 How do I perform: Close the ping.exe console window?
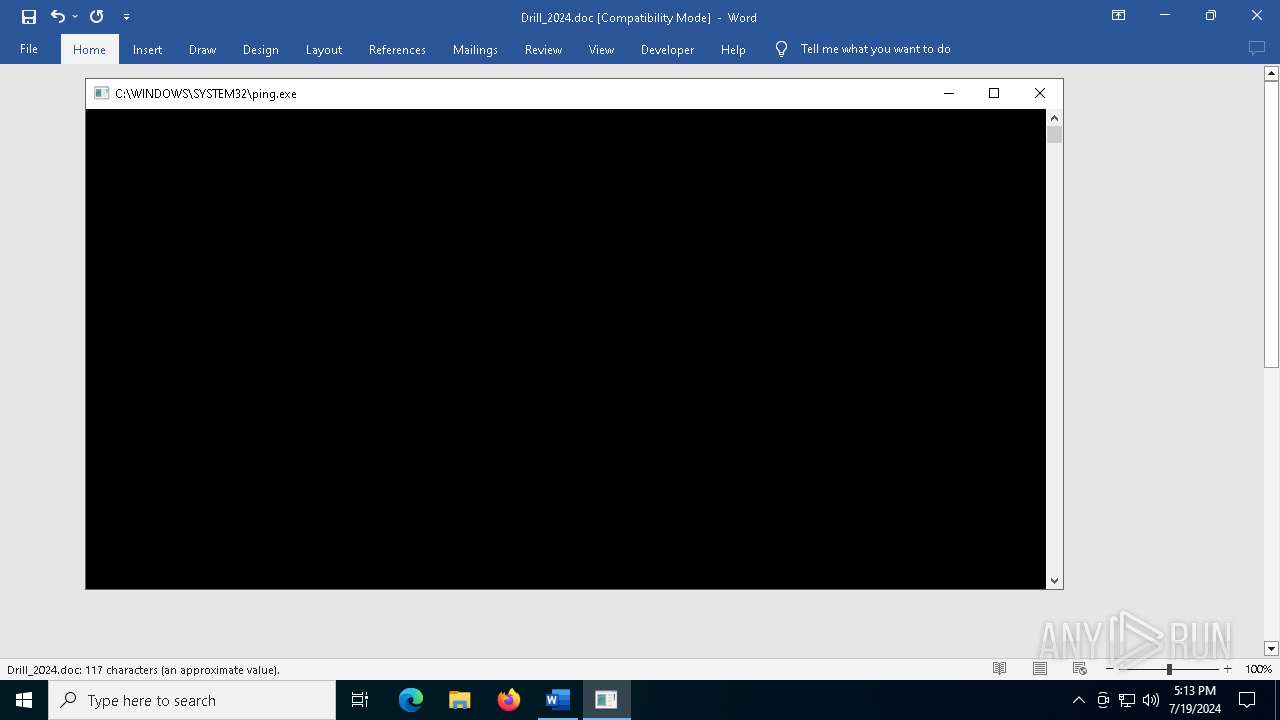(x=1039, y=93)
